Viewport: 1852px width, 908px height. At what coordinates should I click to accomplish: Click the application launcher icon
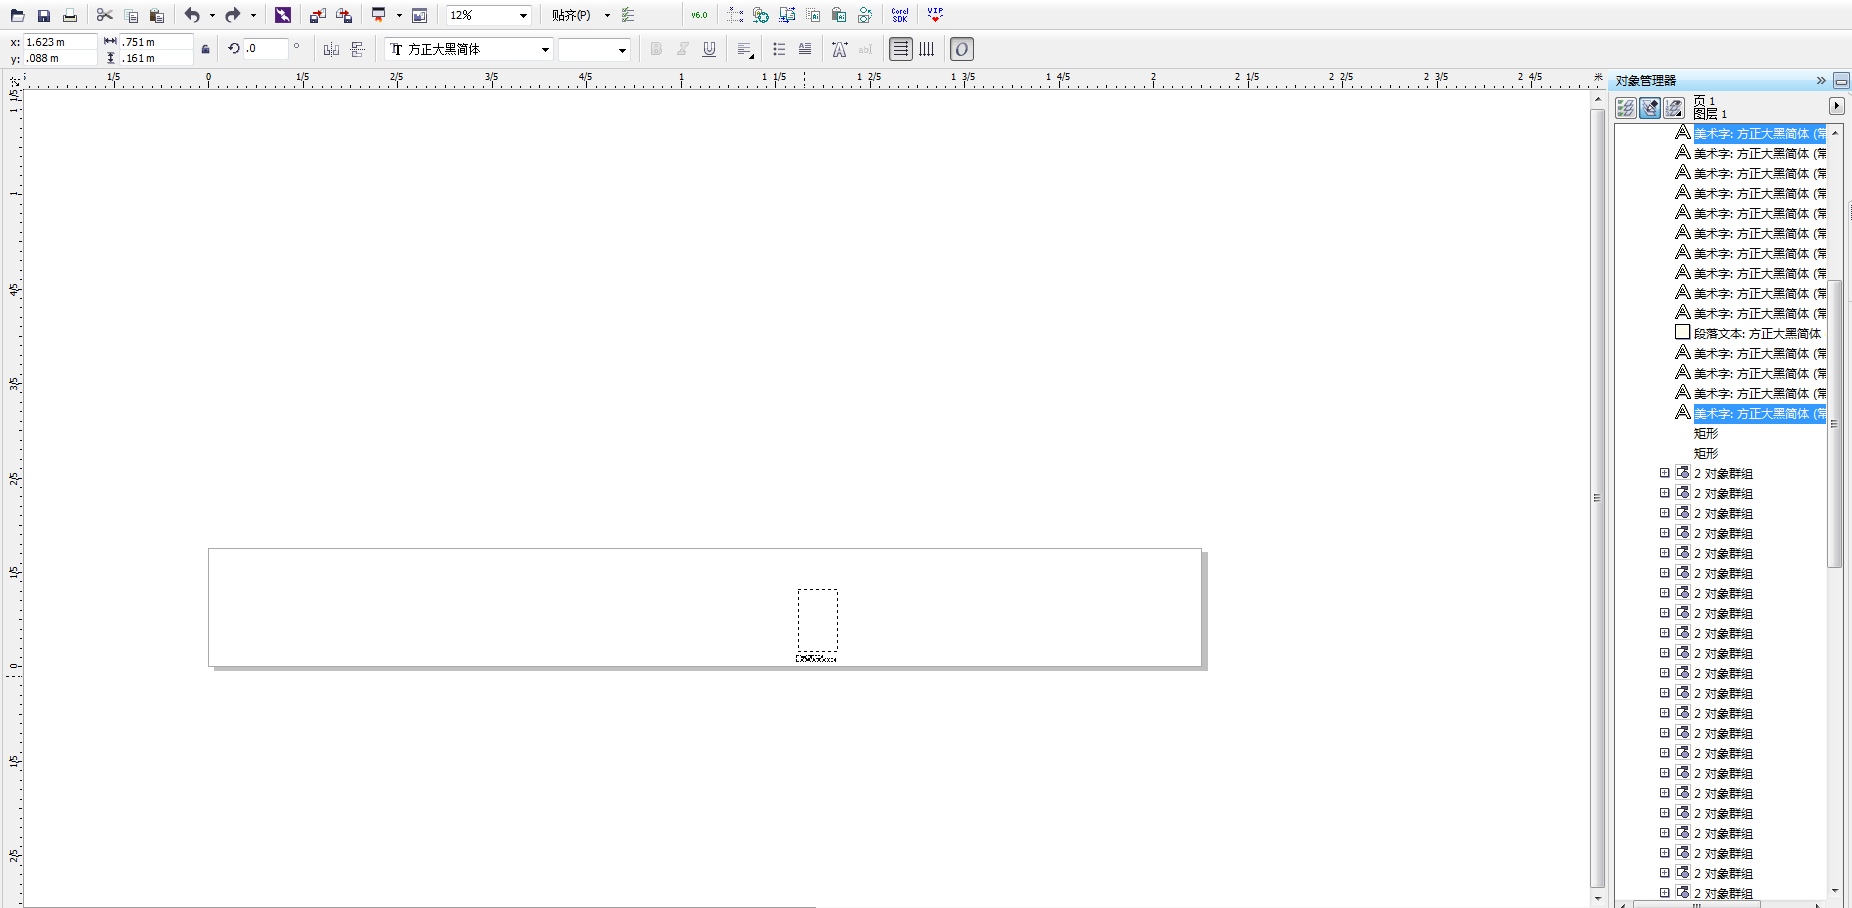point(378,15)
